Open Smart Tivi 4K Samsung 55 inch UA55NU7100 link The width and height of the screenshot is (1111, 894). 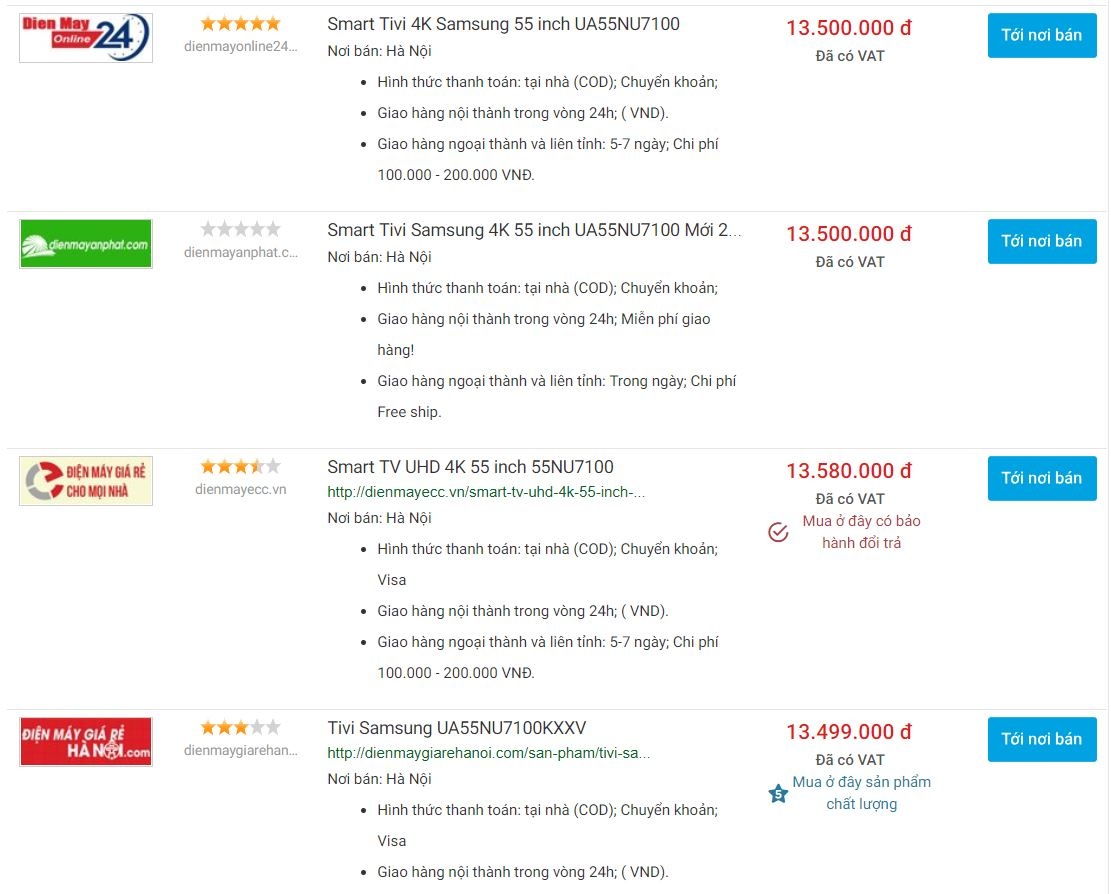pyautogui.click(x=502, y=24)
